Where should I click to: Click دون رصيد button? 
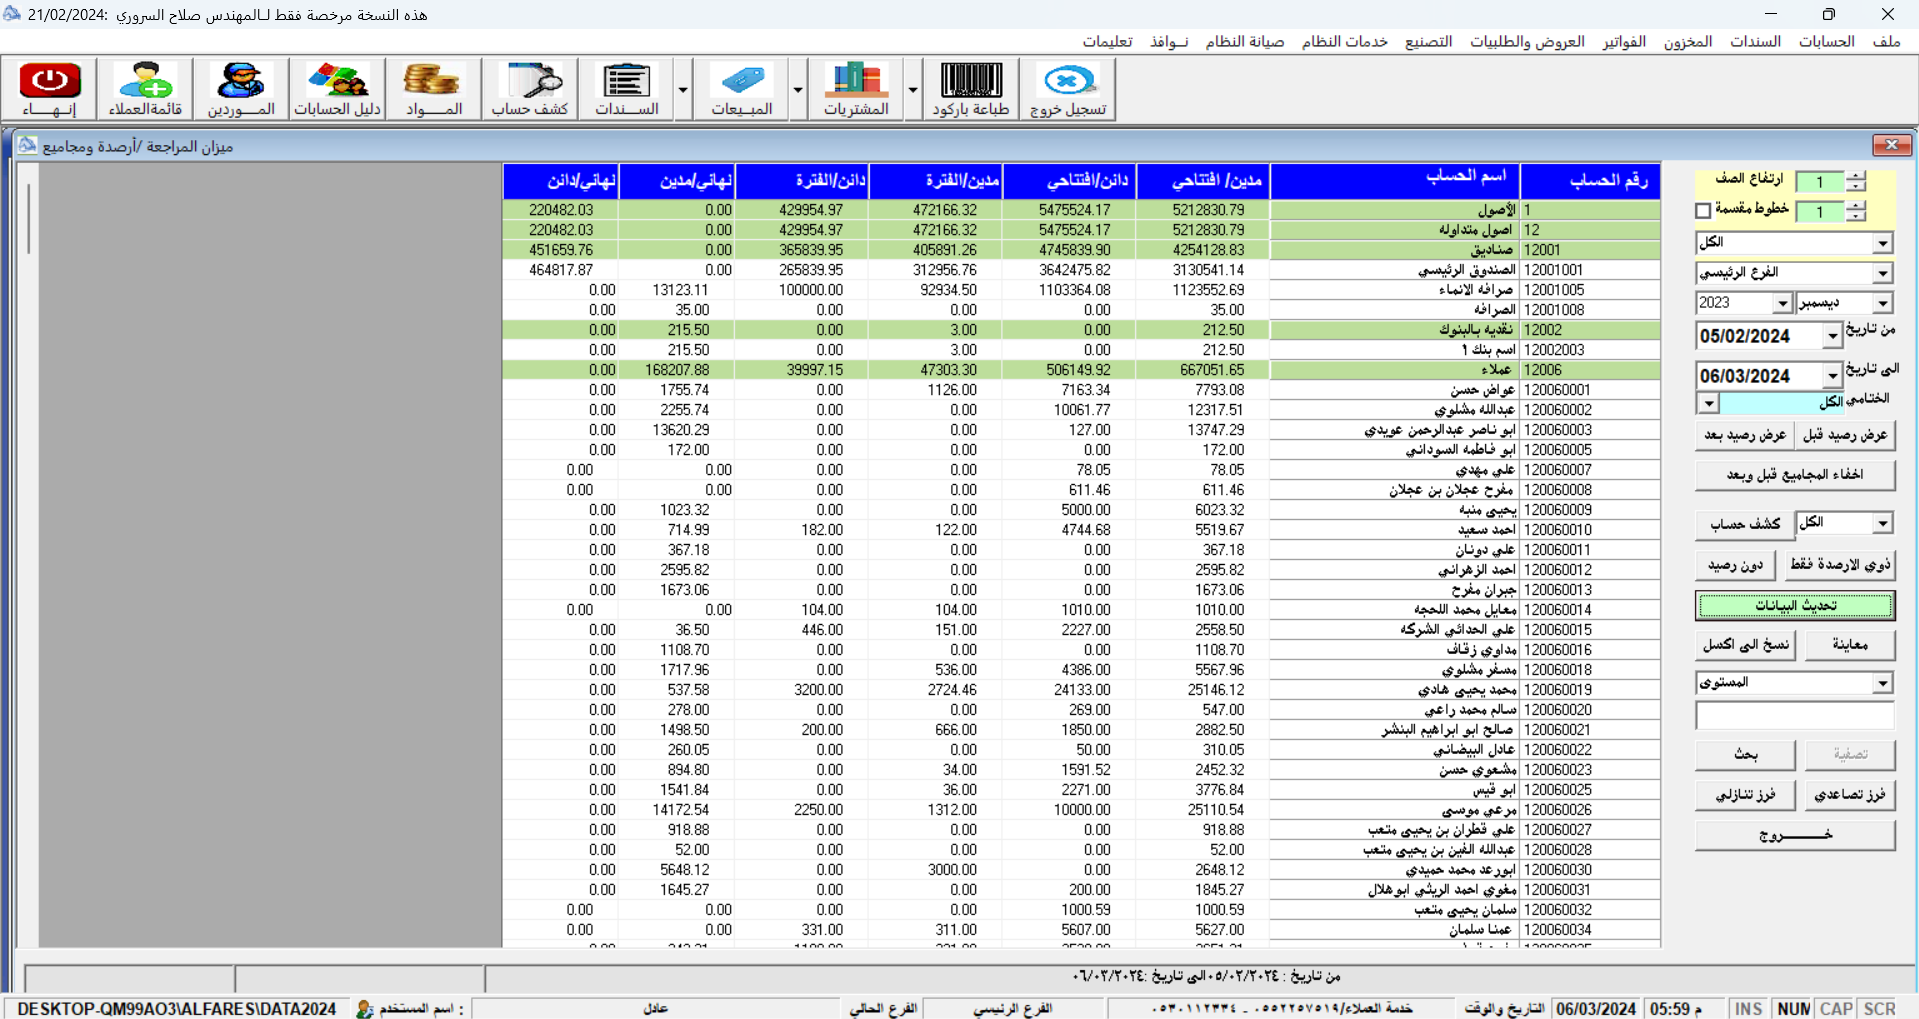point(1735,565)
